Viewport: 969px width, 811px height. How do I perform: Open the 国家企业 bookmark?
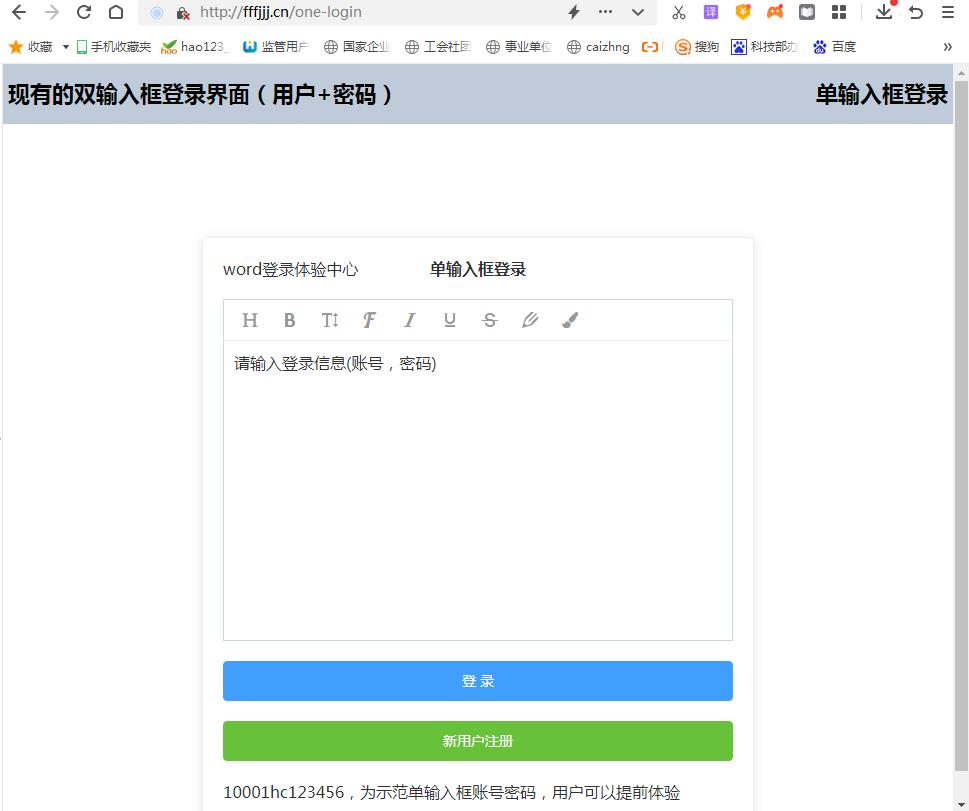click(x=357, y=46)
